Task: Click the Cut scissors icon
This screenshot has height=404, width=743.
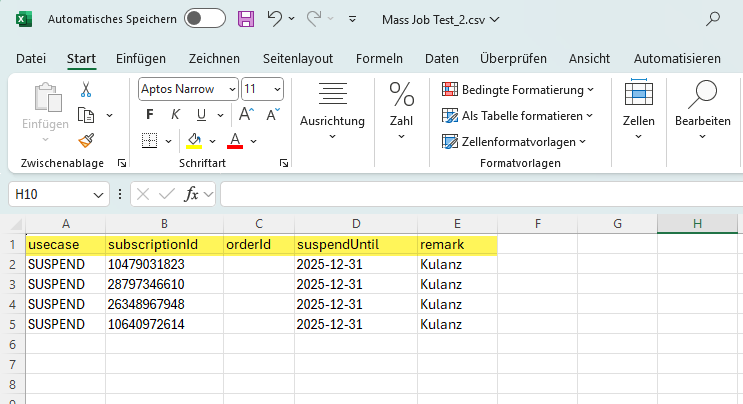Action: pos(86,89)
